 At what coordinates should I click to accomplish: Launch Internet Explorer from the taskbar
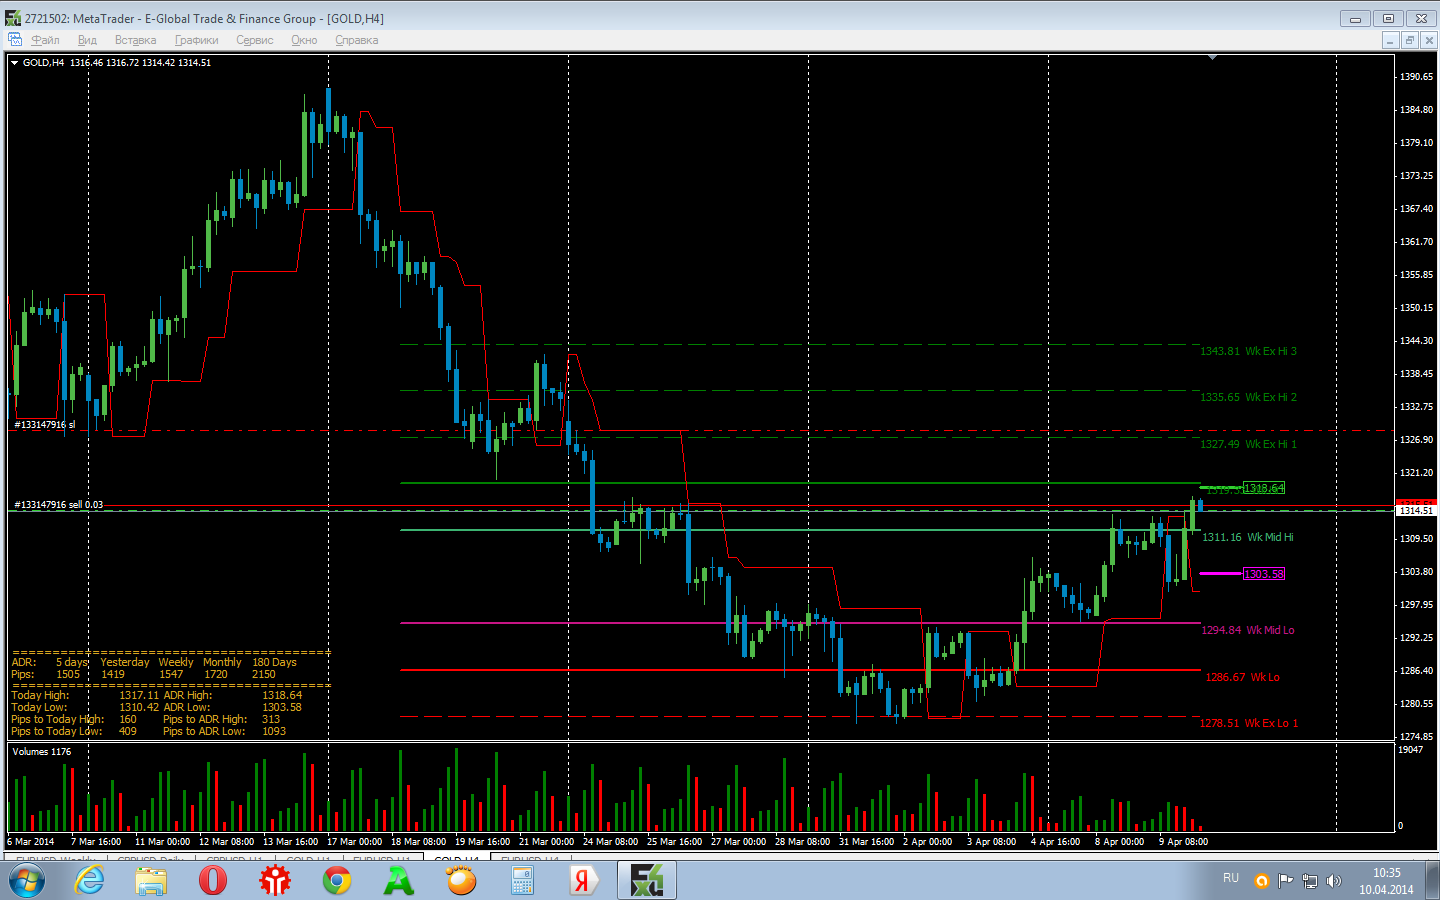(x=90, y=881)
